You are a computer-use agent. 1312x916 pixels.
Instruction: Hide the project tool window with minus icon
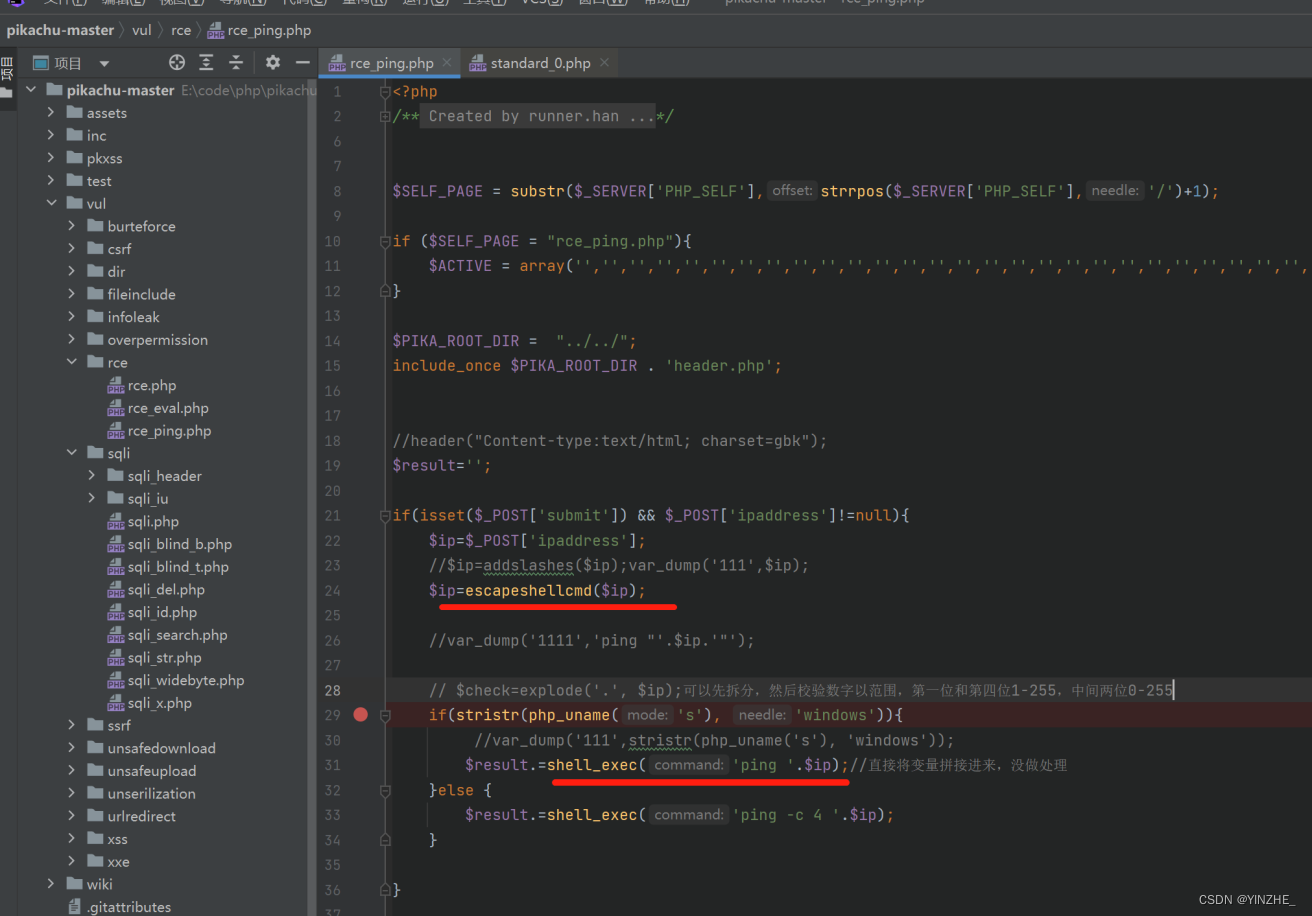[302, 63]
